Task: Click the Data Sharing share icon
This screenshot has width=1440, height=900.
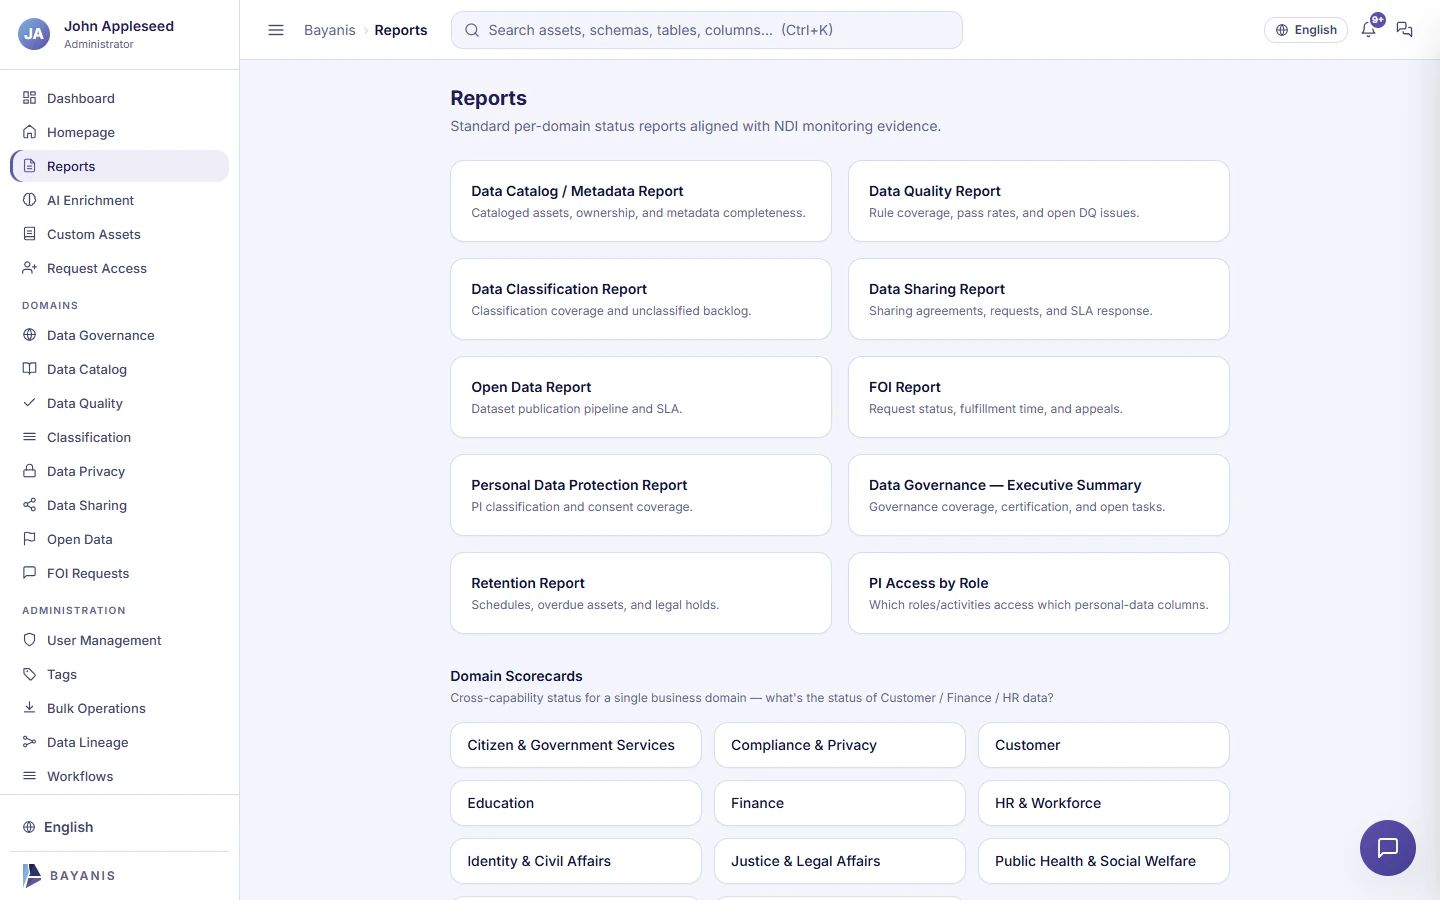Action: click(29, 505)
